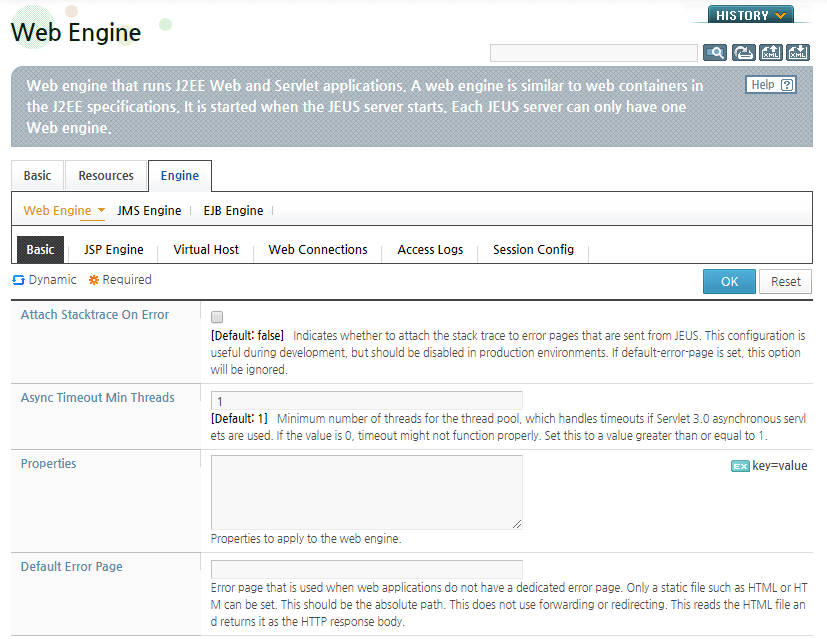Click the XML export icon with up arrow
Screen dimensions: 827x639
point(771,53)
